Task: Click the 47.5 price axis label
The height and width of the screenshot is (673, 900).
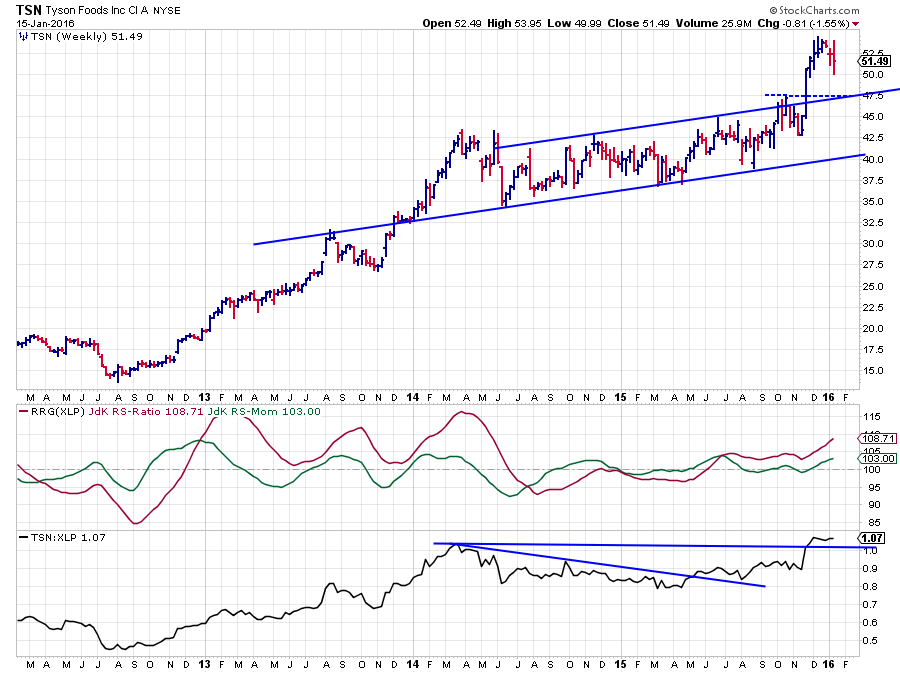Action: point(873,96)
